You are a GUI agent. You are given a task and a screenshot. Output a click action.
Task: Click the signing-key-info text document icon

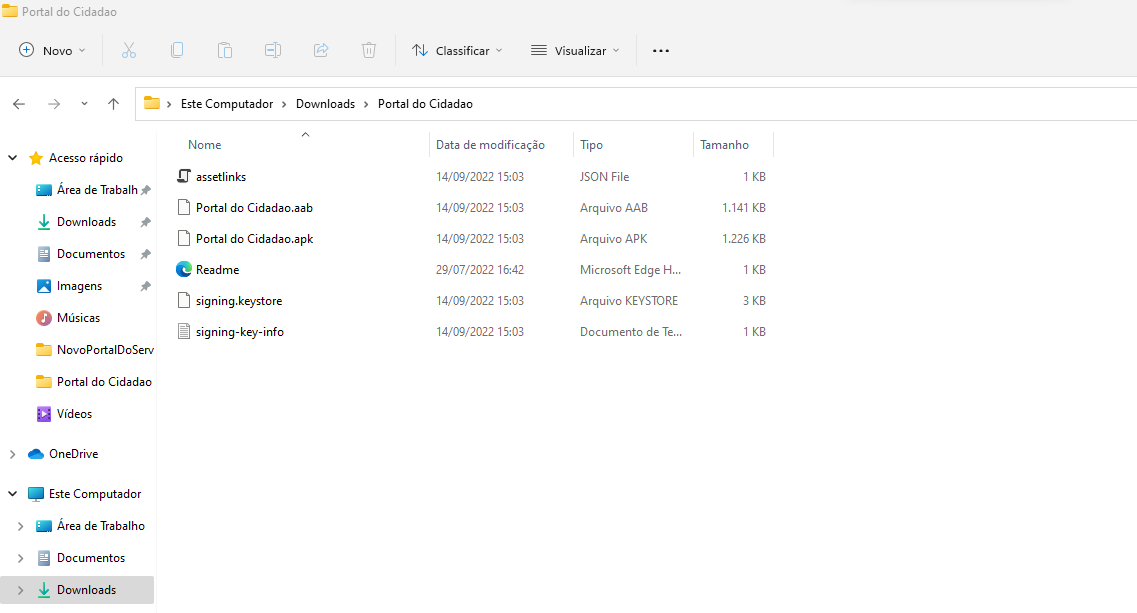pos(184,332)
